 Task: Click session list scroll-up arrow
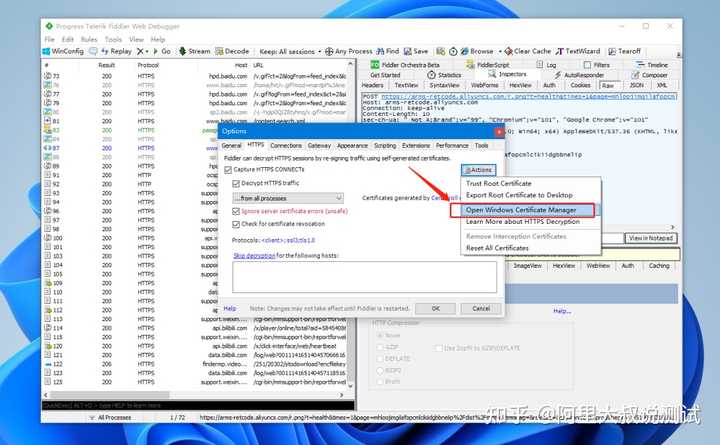350,65
